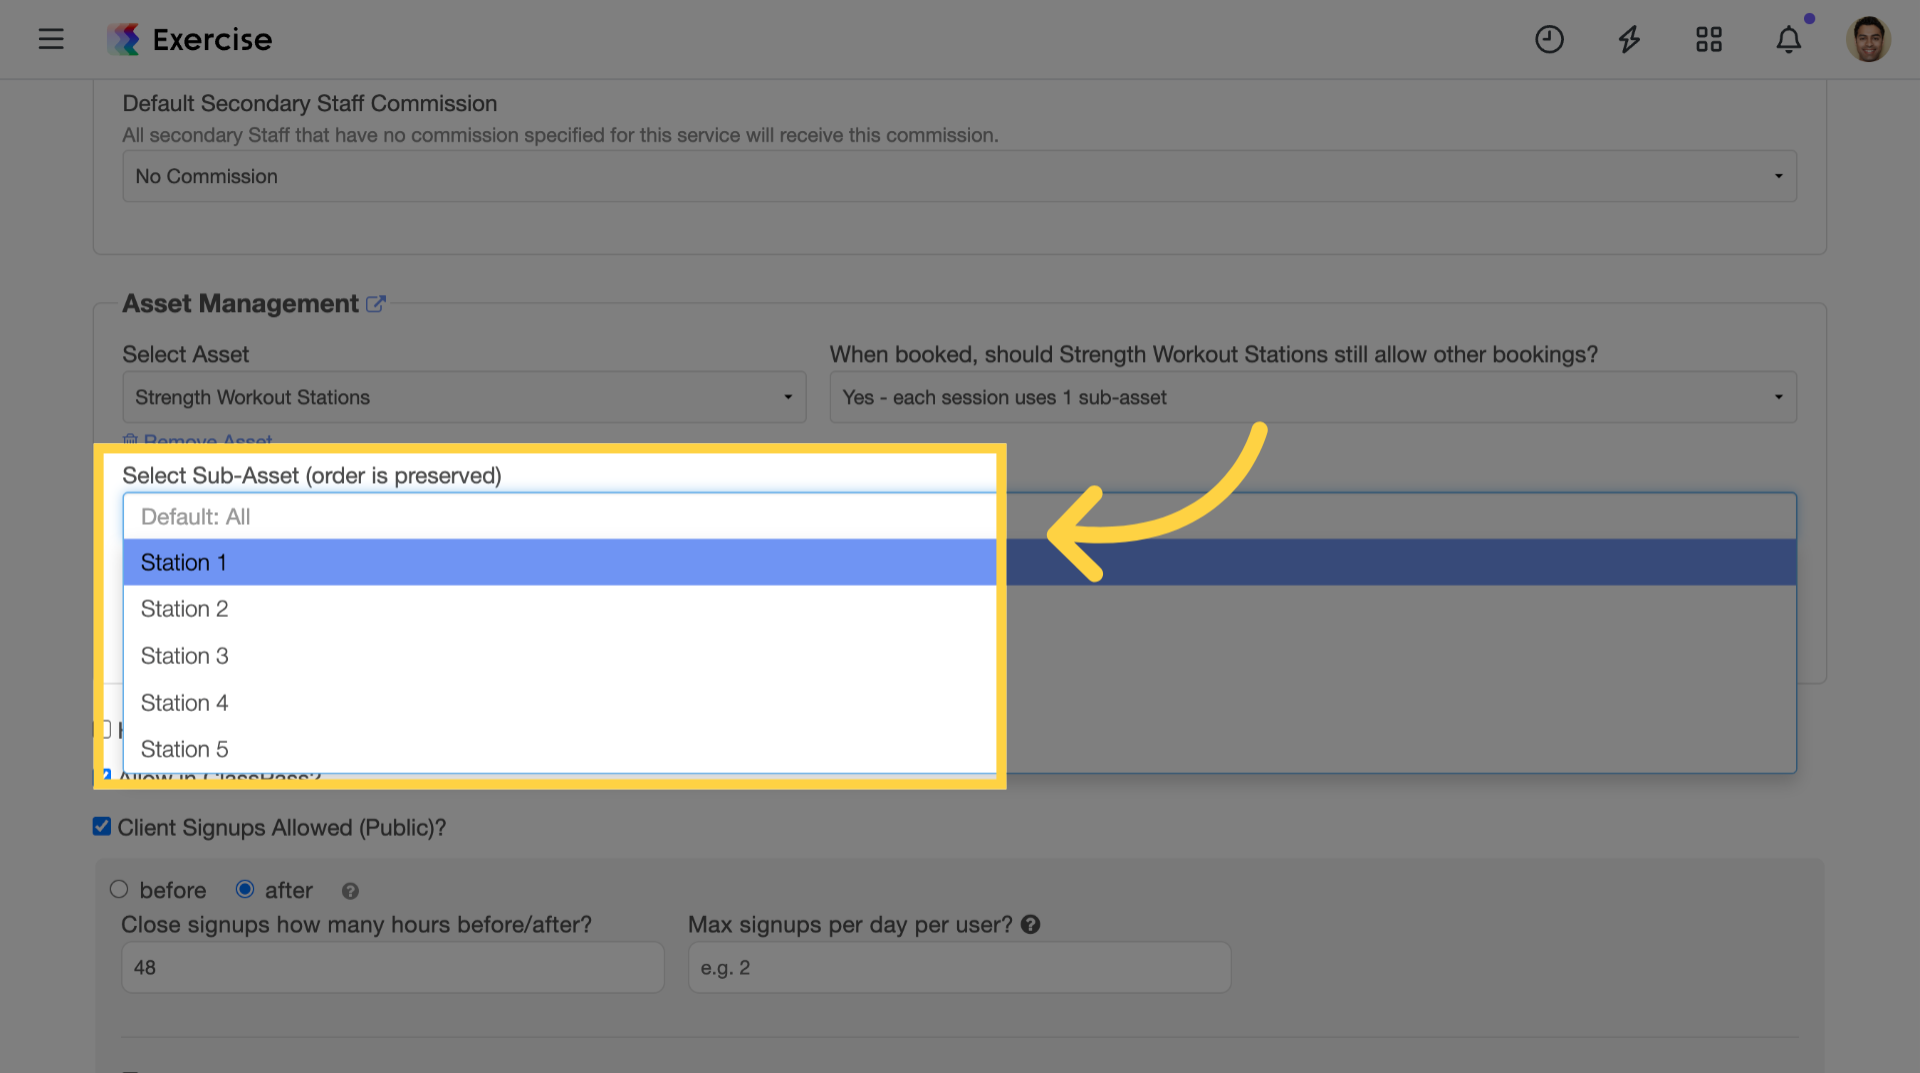Click the Remove Asset link
The height and width of the screenshot is (1073, 1920).
click(197, 440)
